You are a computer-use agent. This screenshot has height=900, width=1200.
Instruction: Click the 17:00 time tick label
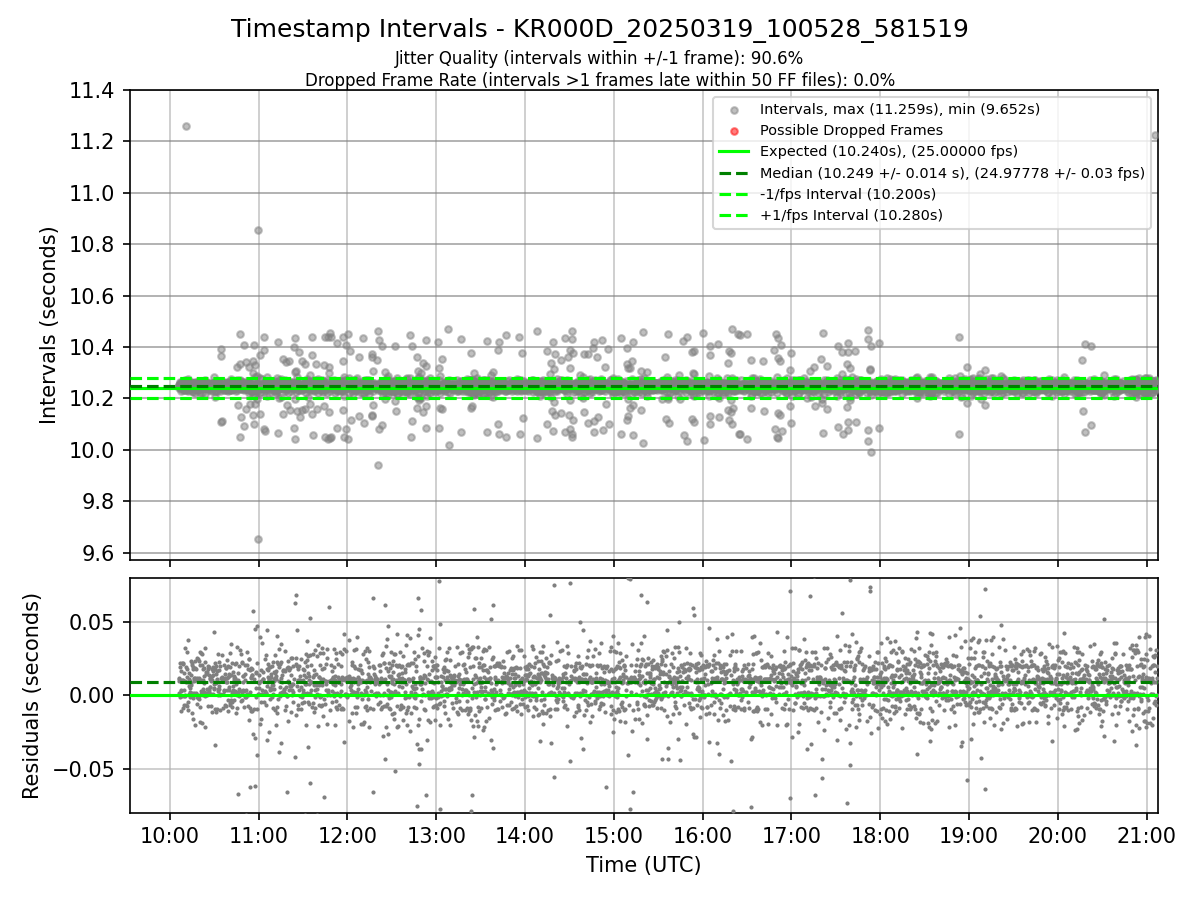click(791, 836)
